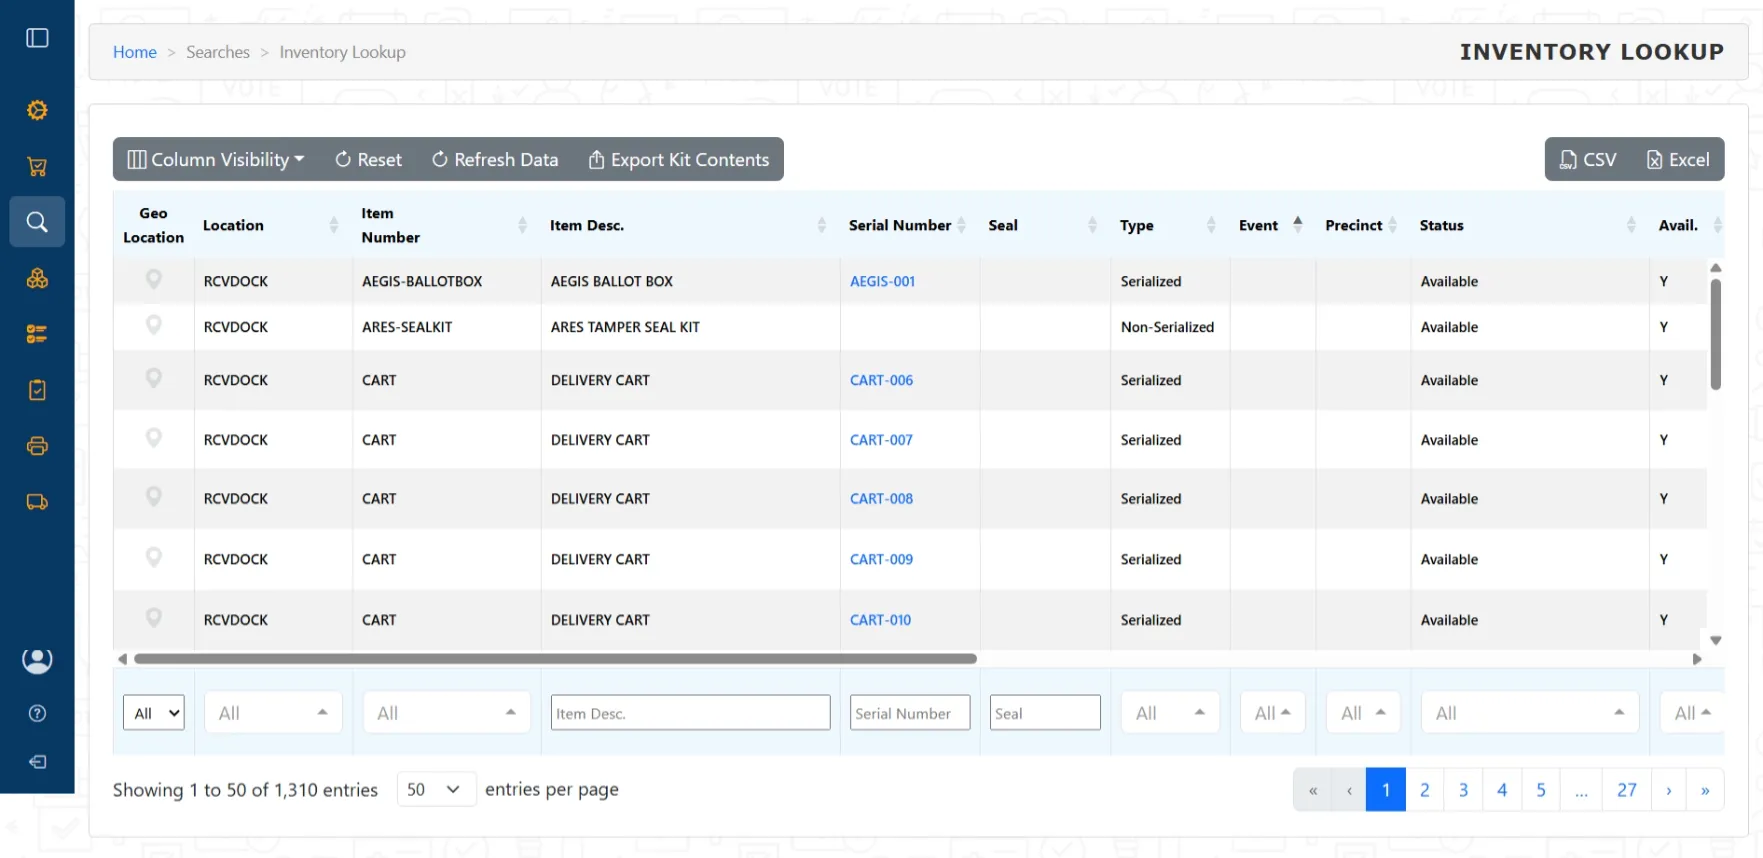
Task: Open the Location filter dropdown
Action: point(273,713)
